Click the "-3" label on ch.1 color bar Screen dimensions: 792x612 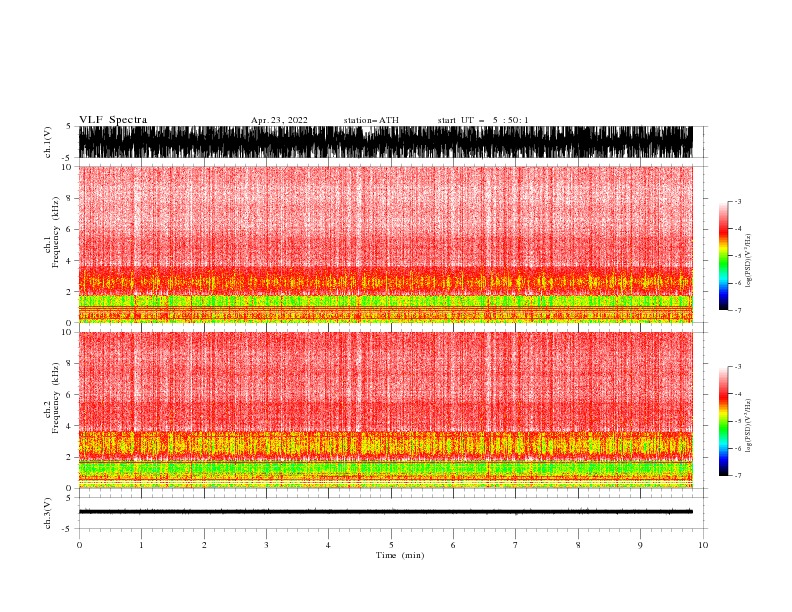pyautogui.click(x=738, y=201)
